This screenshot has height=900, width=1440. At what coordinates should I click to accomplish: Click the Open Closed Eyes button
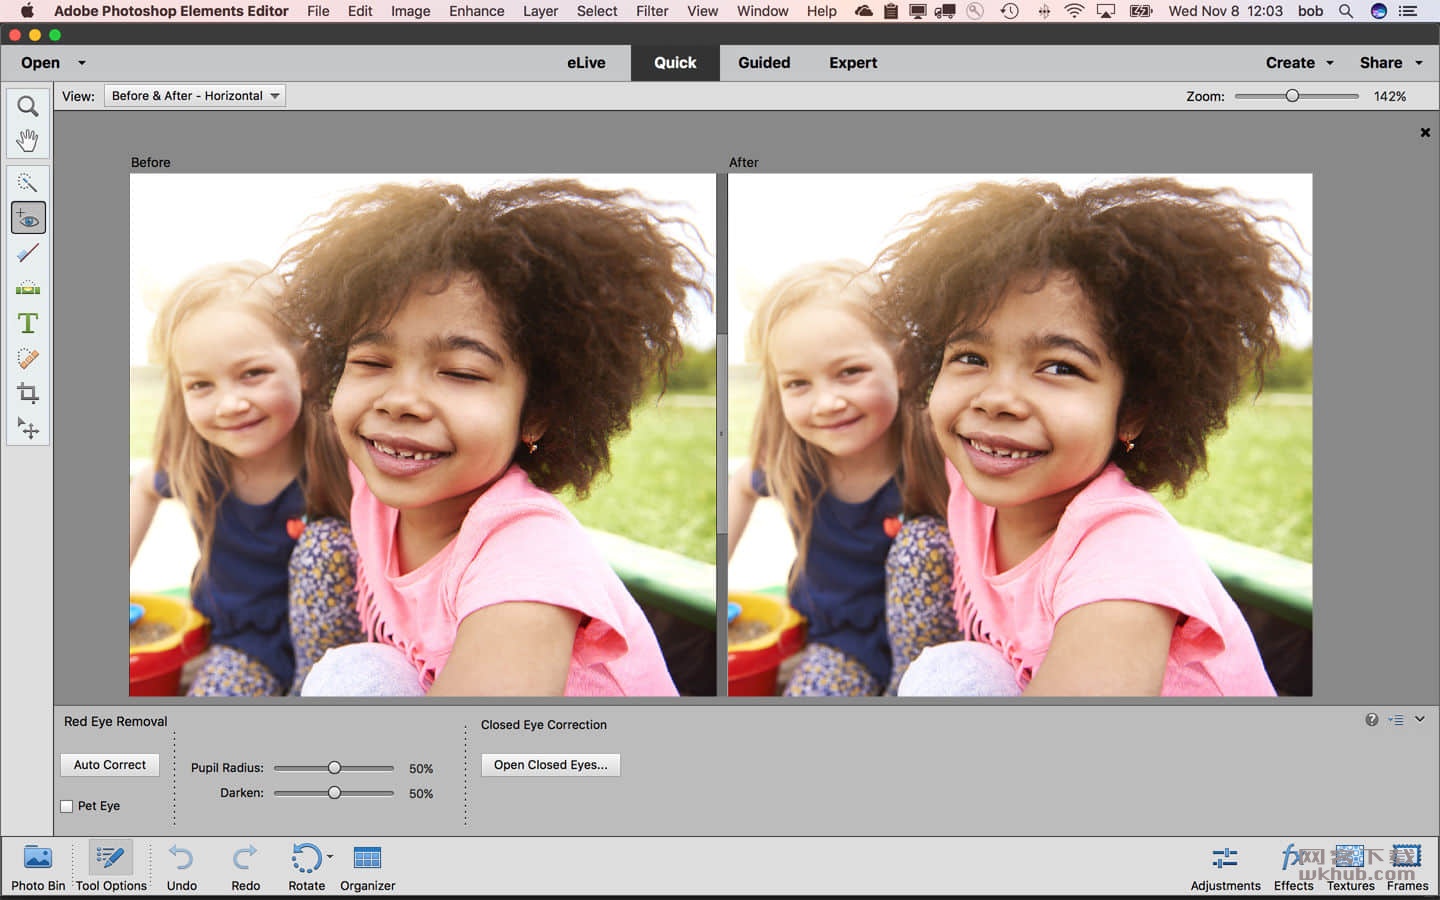(550, 765)
